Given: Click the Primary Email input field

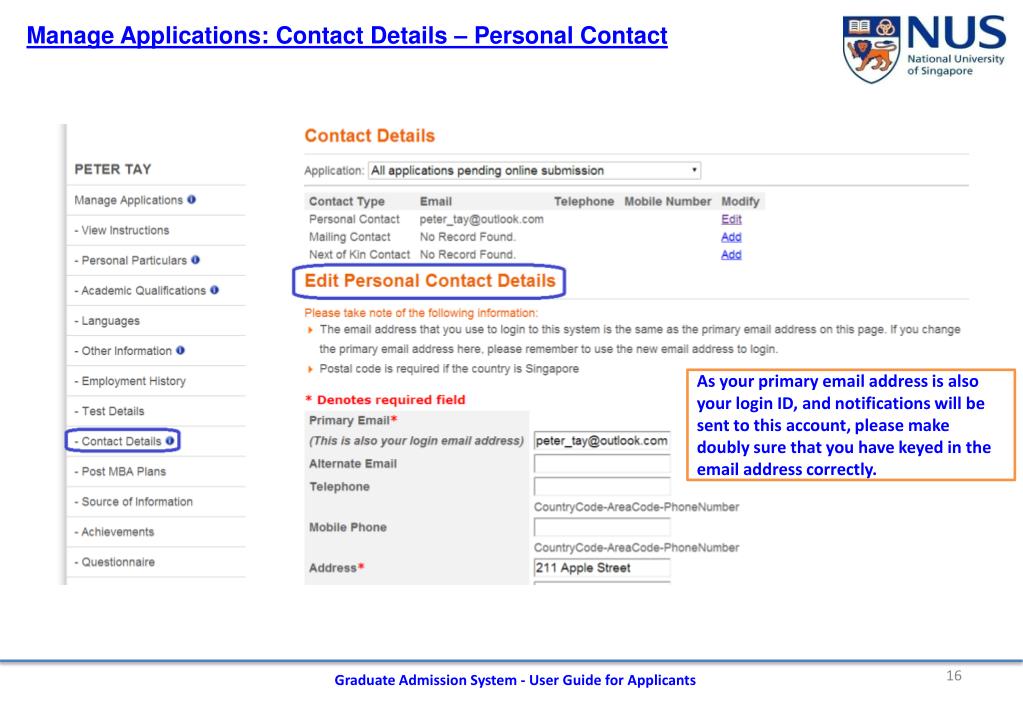Looking at the screenshot, I should tap(602, 440).
